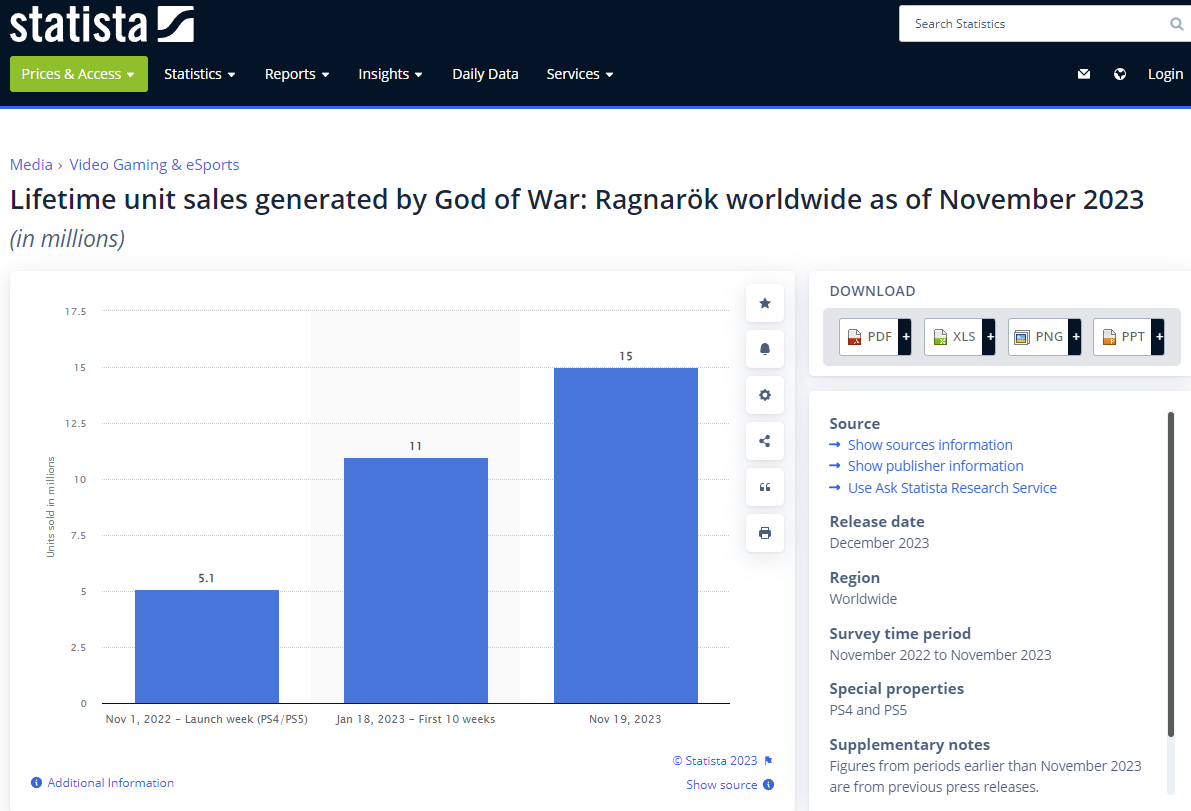Download chart as XLS

point(953,336)
